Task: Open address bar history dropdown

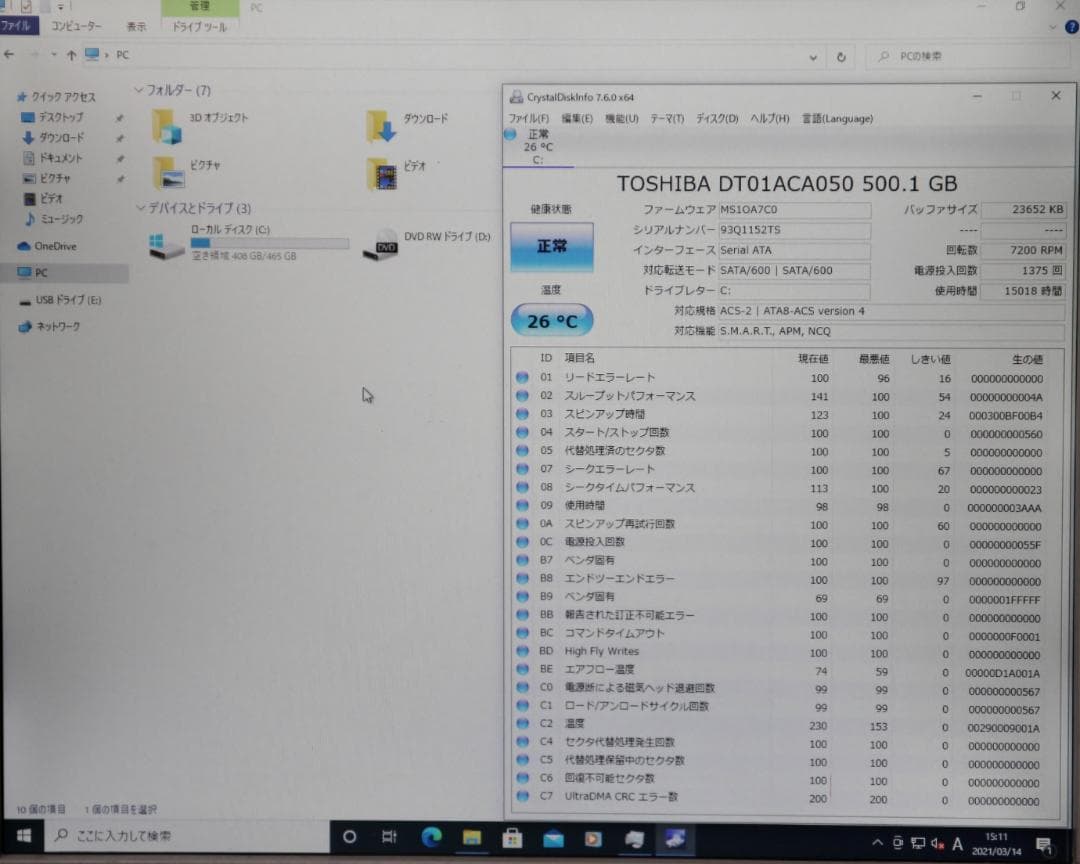Action: coord(813,57)
